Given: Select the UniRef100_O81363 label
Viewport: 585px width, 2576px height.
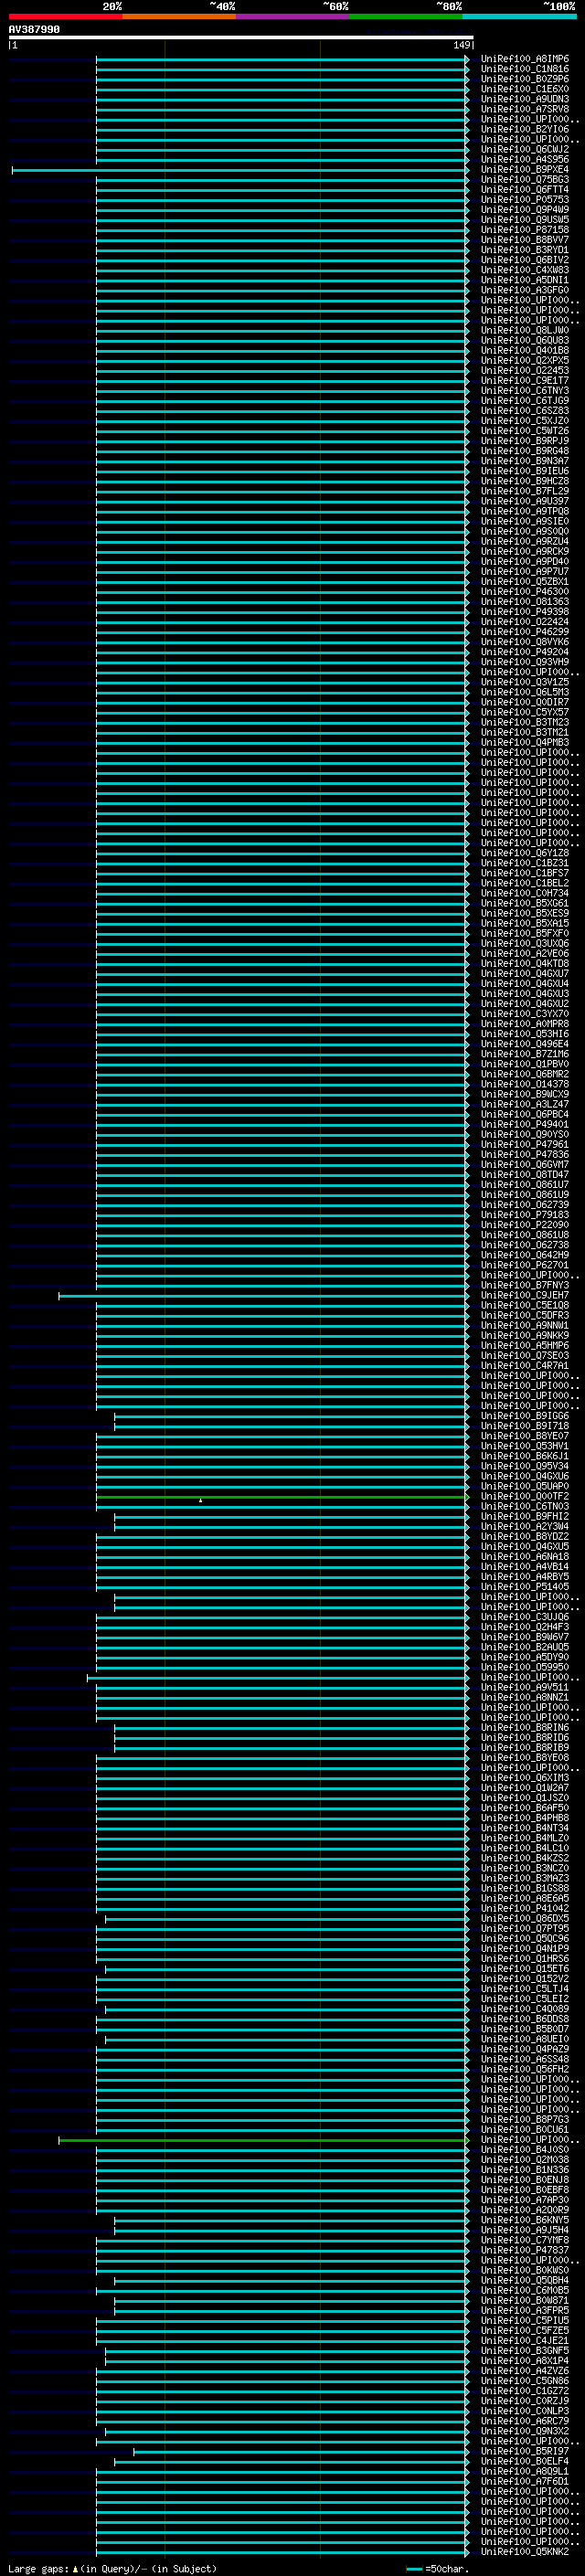Looking at the screenshot, I should pyautogui.click(x=525, y=602).
